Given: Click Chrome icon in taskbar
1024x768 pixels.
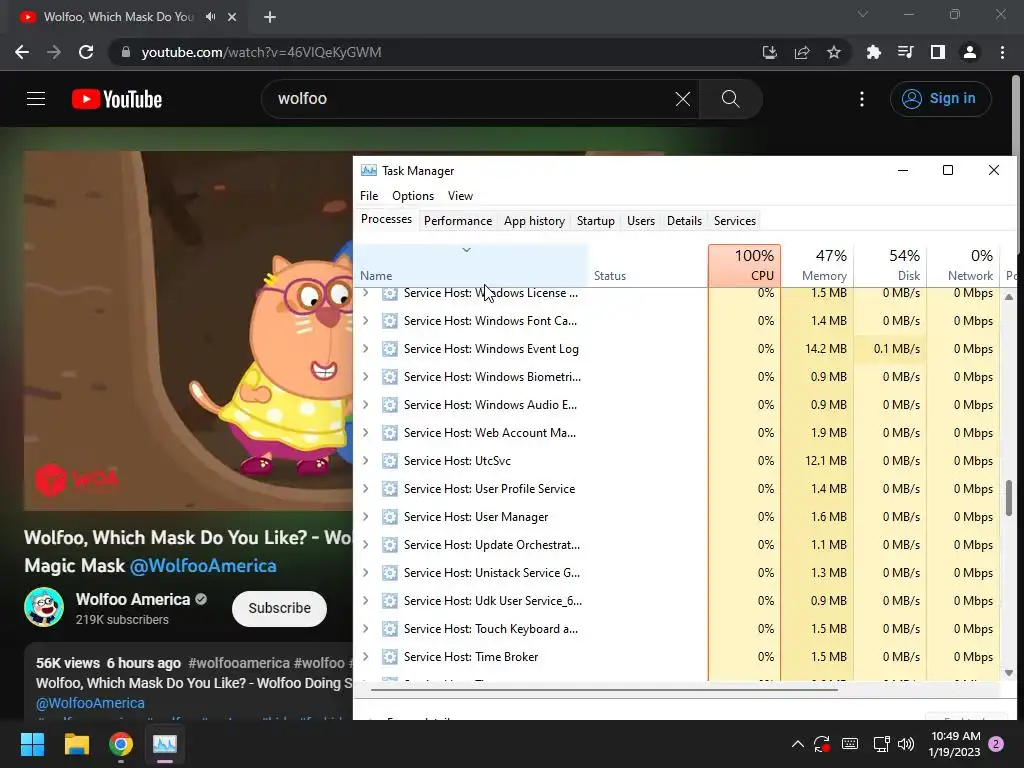Looking at the screenshot, I should [121, 744].
